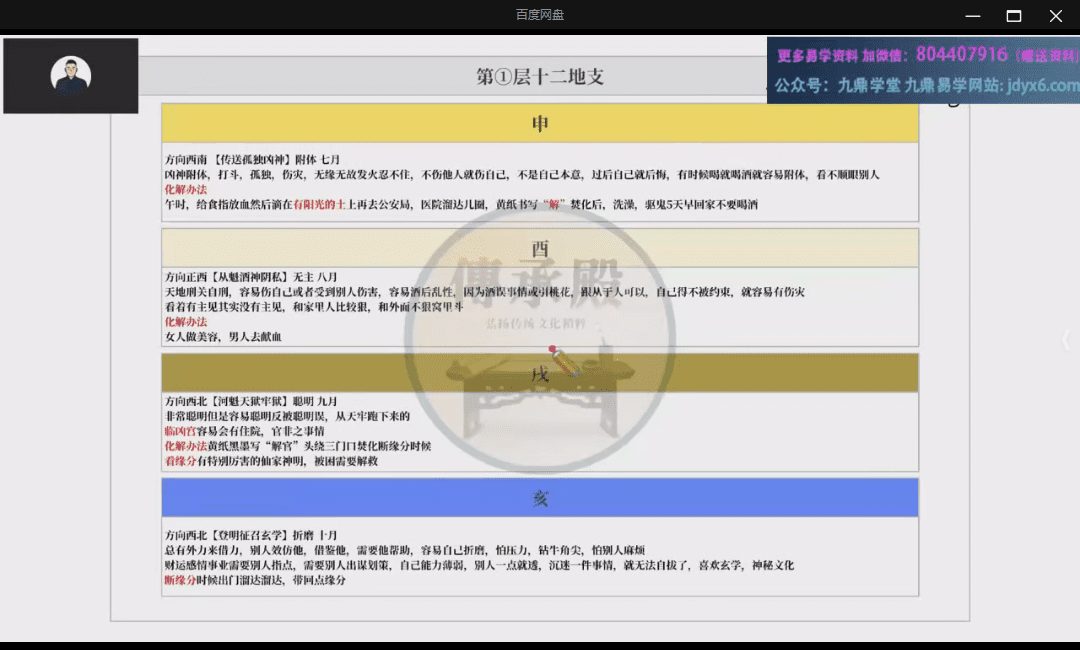Click the red 断缘分 text in 亥 section
The image size is (1080, 650).
[180, 580]
